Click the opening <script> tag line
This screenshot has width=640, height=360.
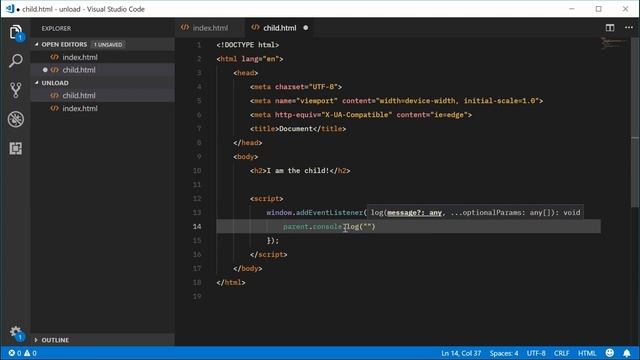click(267, 198)
